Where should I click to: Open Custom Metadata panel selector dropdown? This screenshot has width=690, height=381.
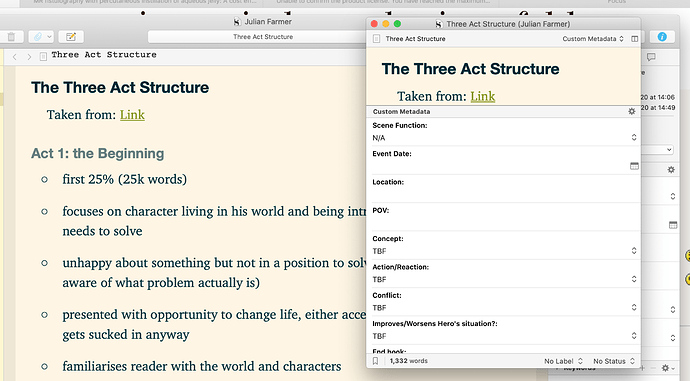tap(593, 39)
